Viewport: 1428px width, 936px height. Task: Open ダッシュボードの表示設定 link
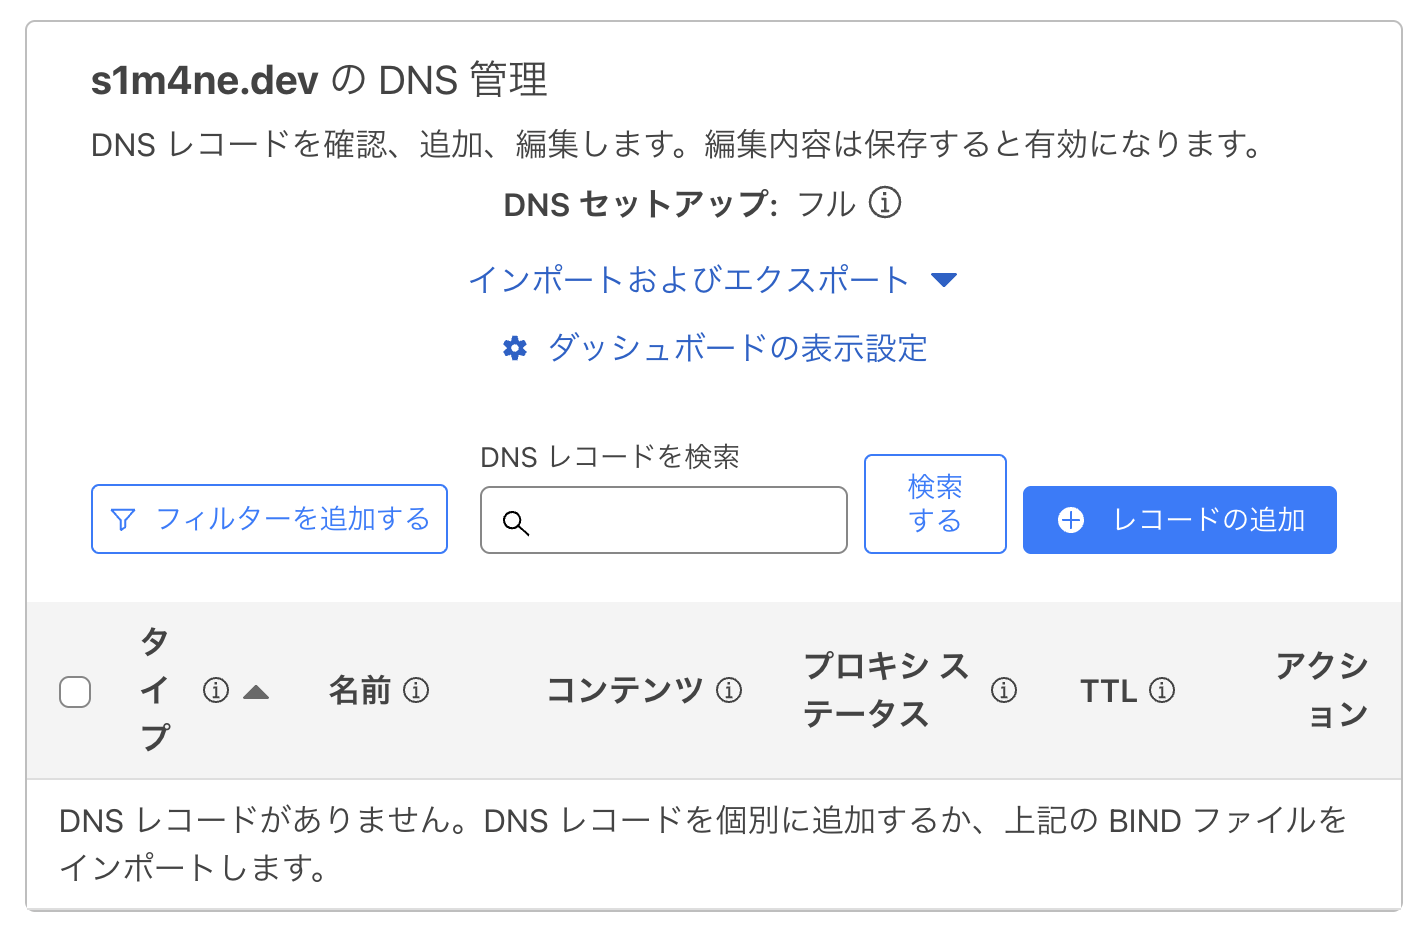737,348
